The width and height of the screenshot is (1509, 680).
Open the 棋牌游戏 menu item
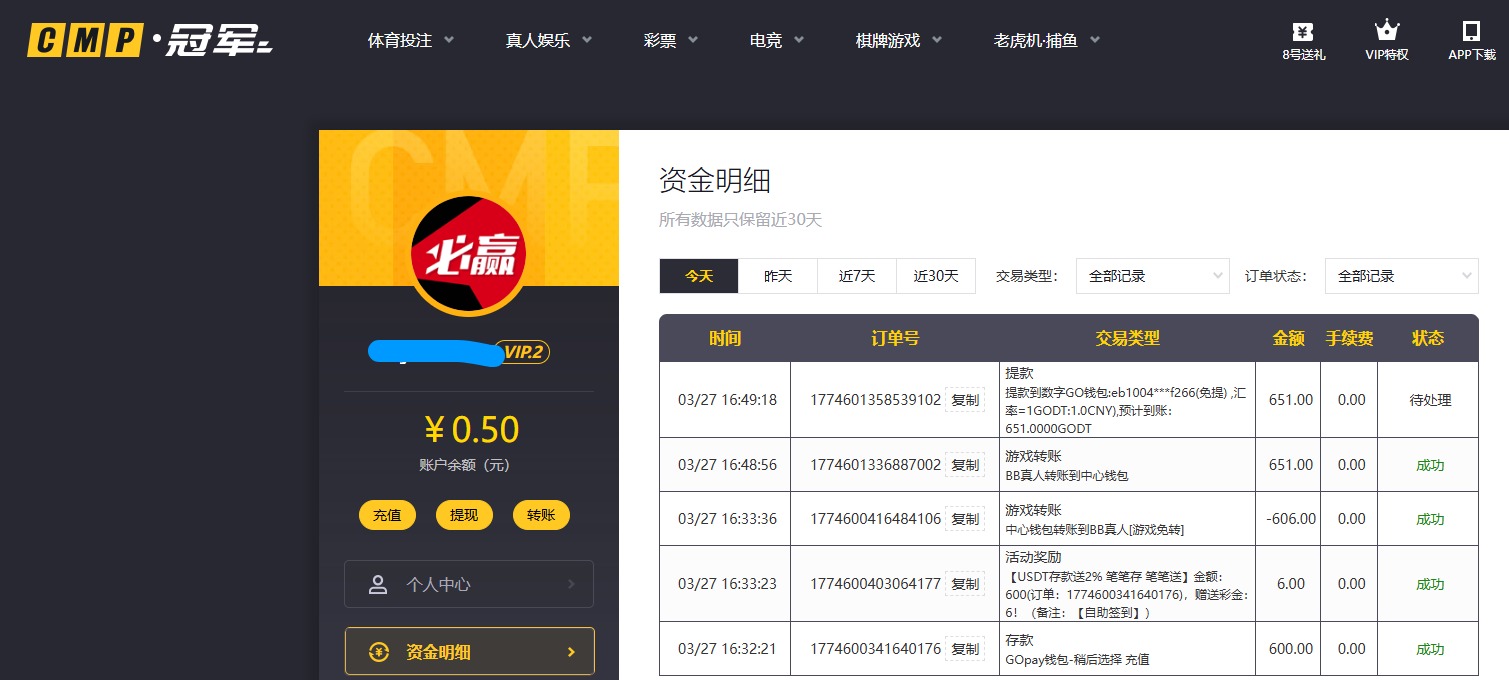887,40
